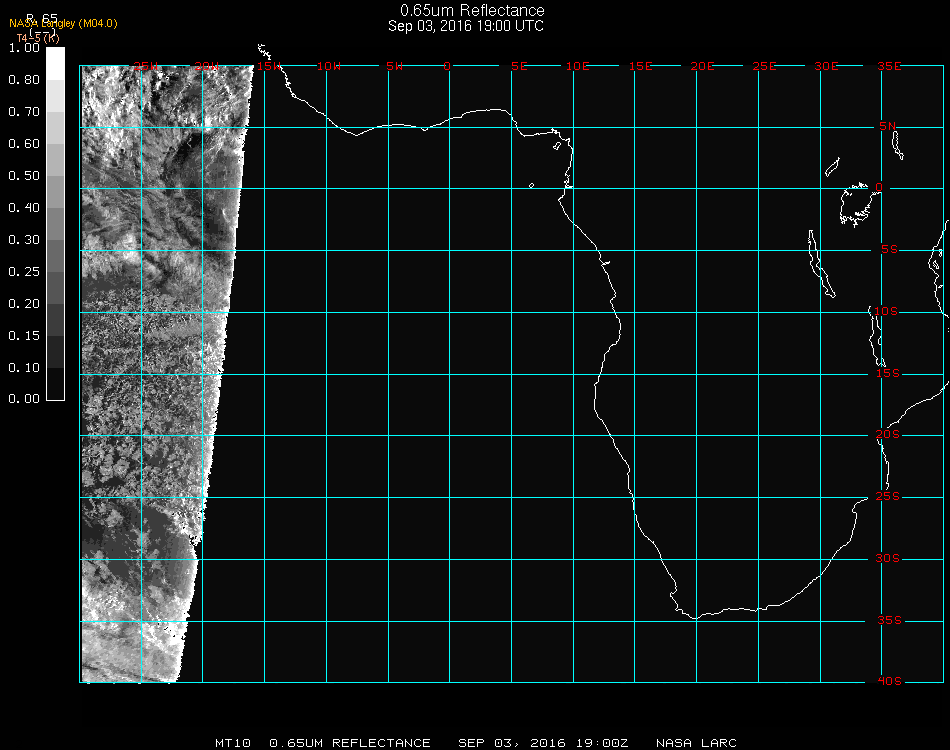Select the 40S latitude label

pyautogui.click(x=888, y=681)
